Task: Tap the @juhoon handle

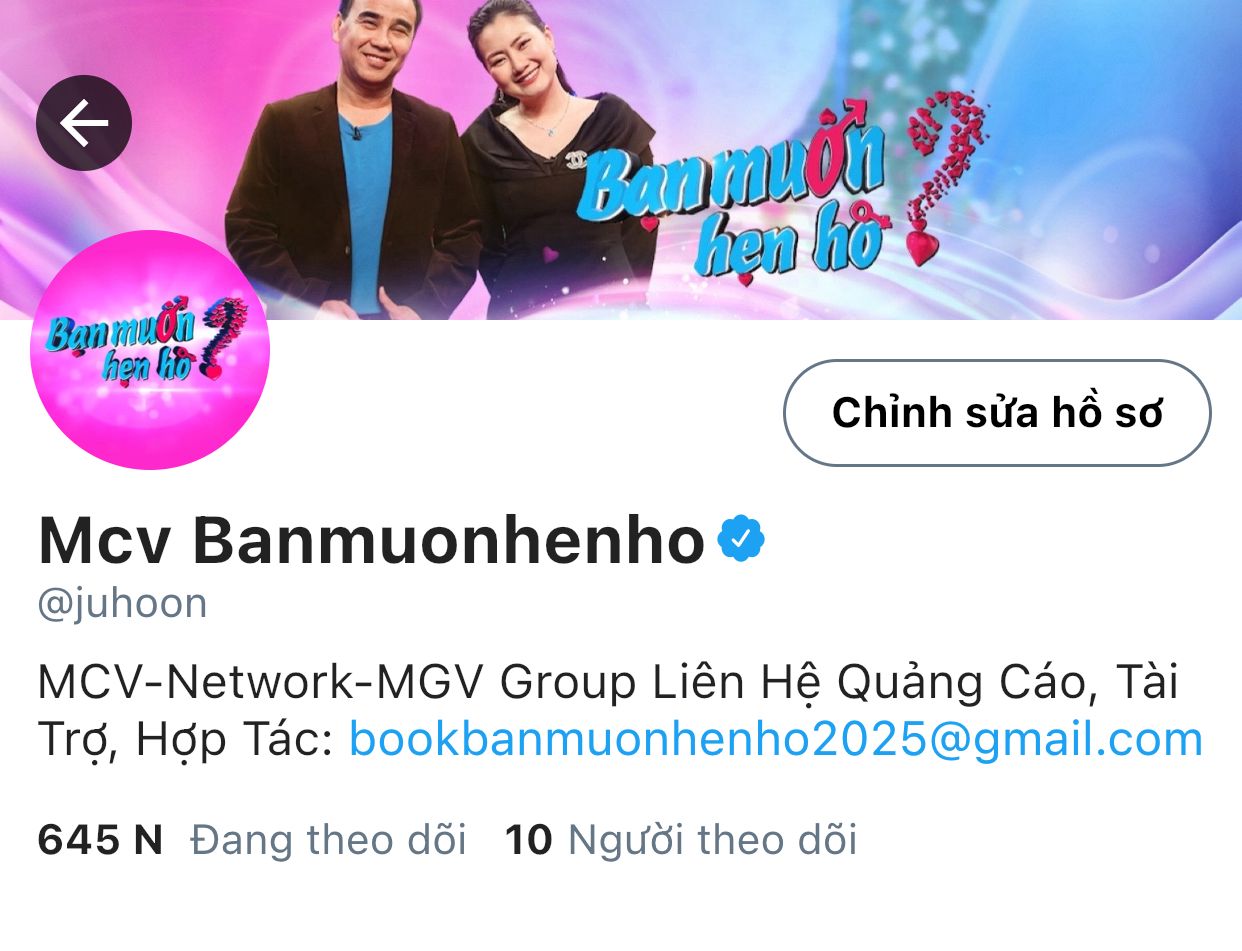Action: pos(122,605)
